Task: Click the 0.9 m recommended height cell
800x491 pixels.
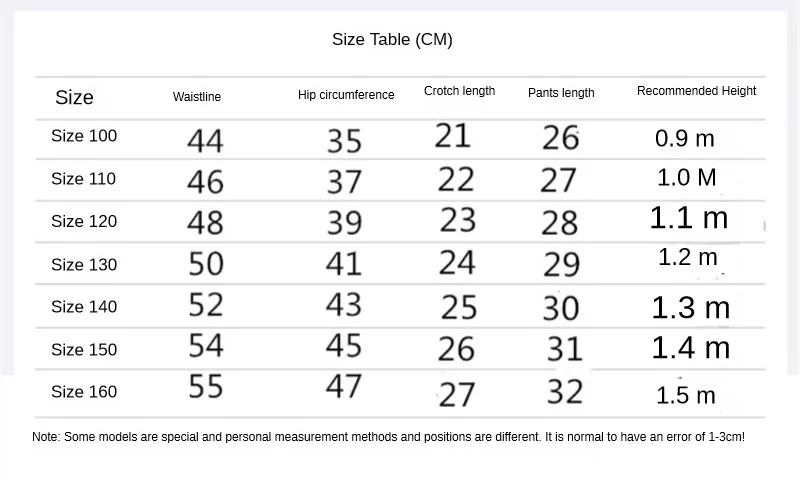Action: click(x=685, y=139)
